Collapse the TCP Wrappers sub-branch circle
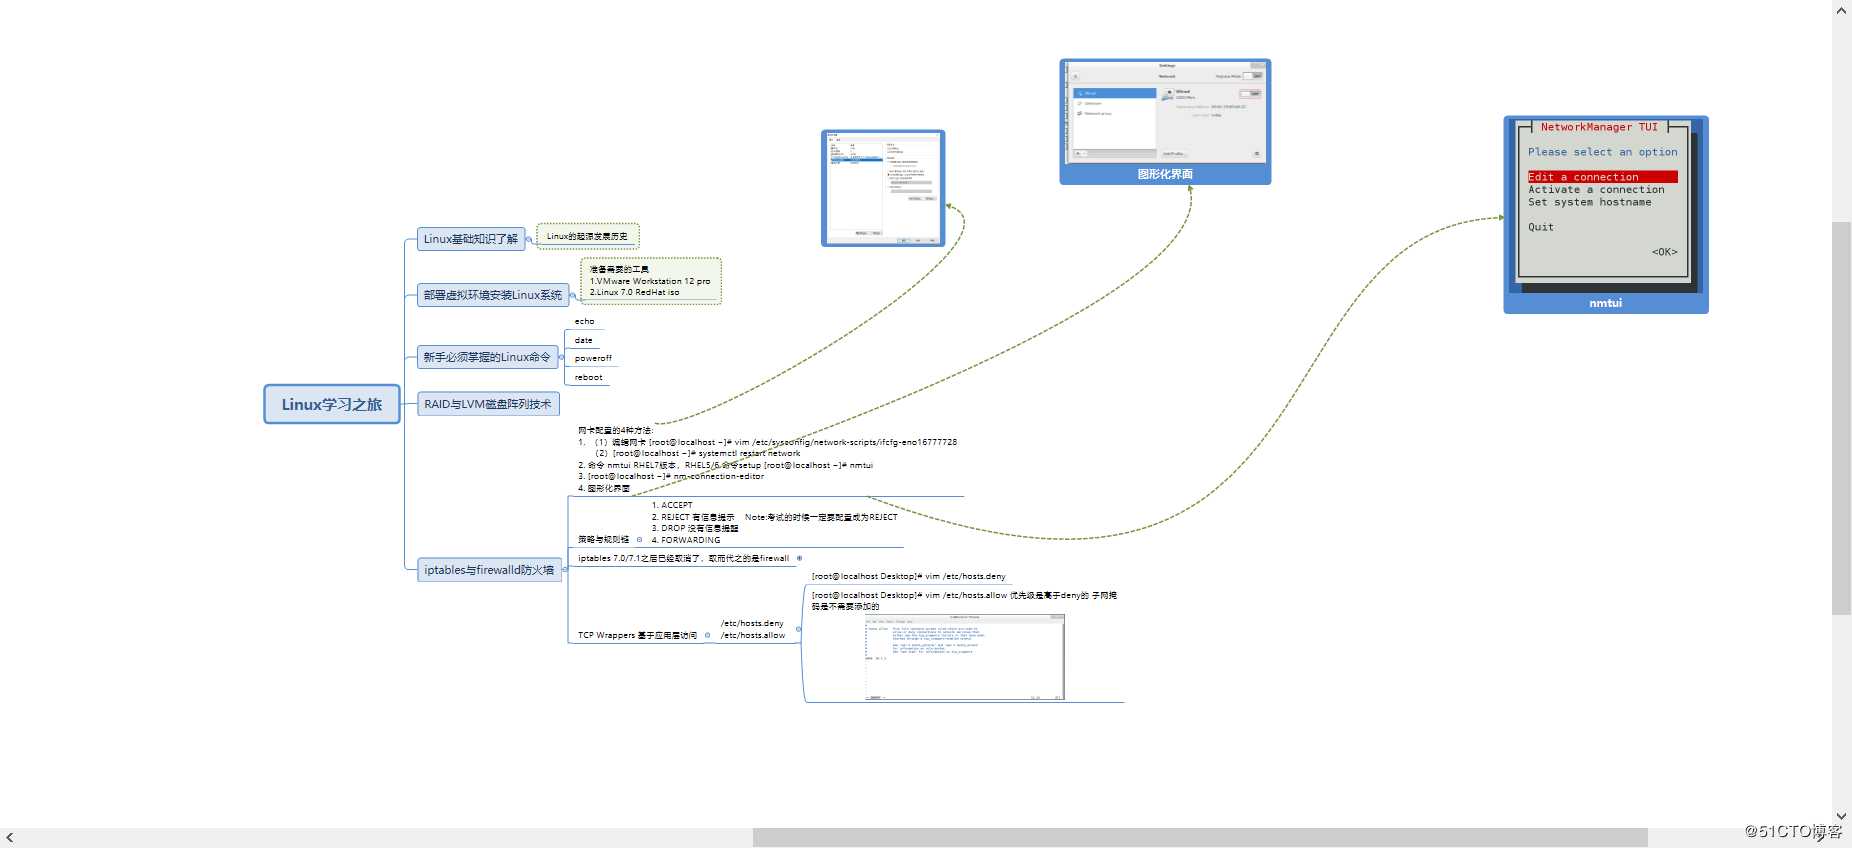Image resolution: width=1852 pixels, height=848 pixels. [x=707, y=635]
